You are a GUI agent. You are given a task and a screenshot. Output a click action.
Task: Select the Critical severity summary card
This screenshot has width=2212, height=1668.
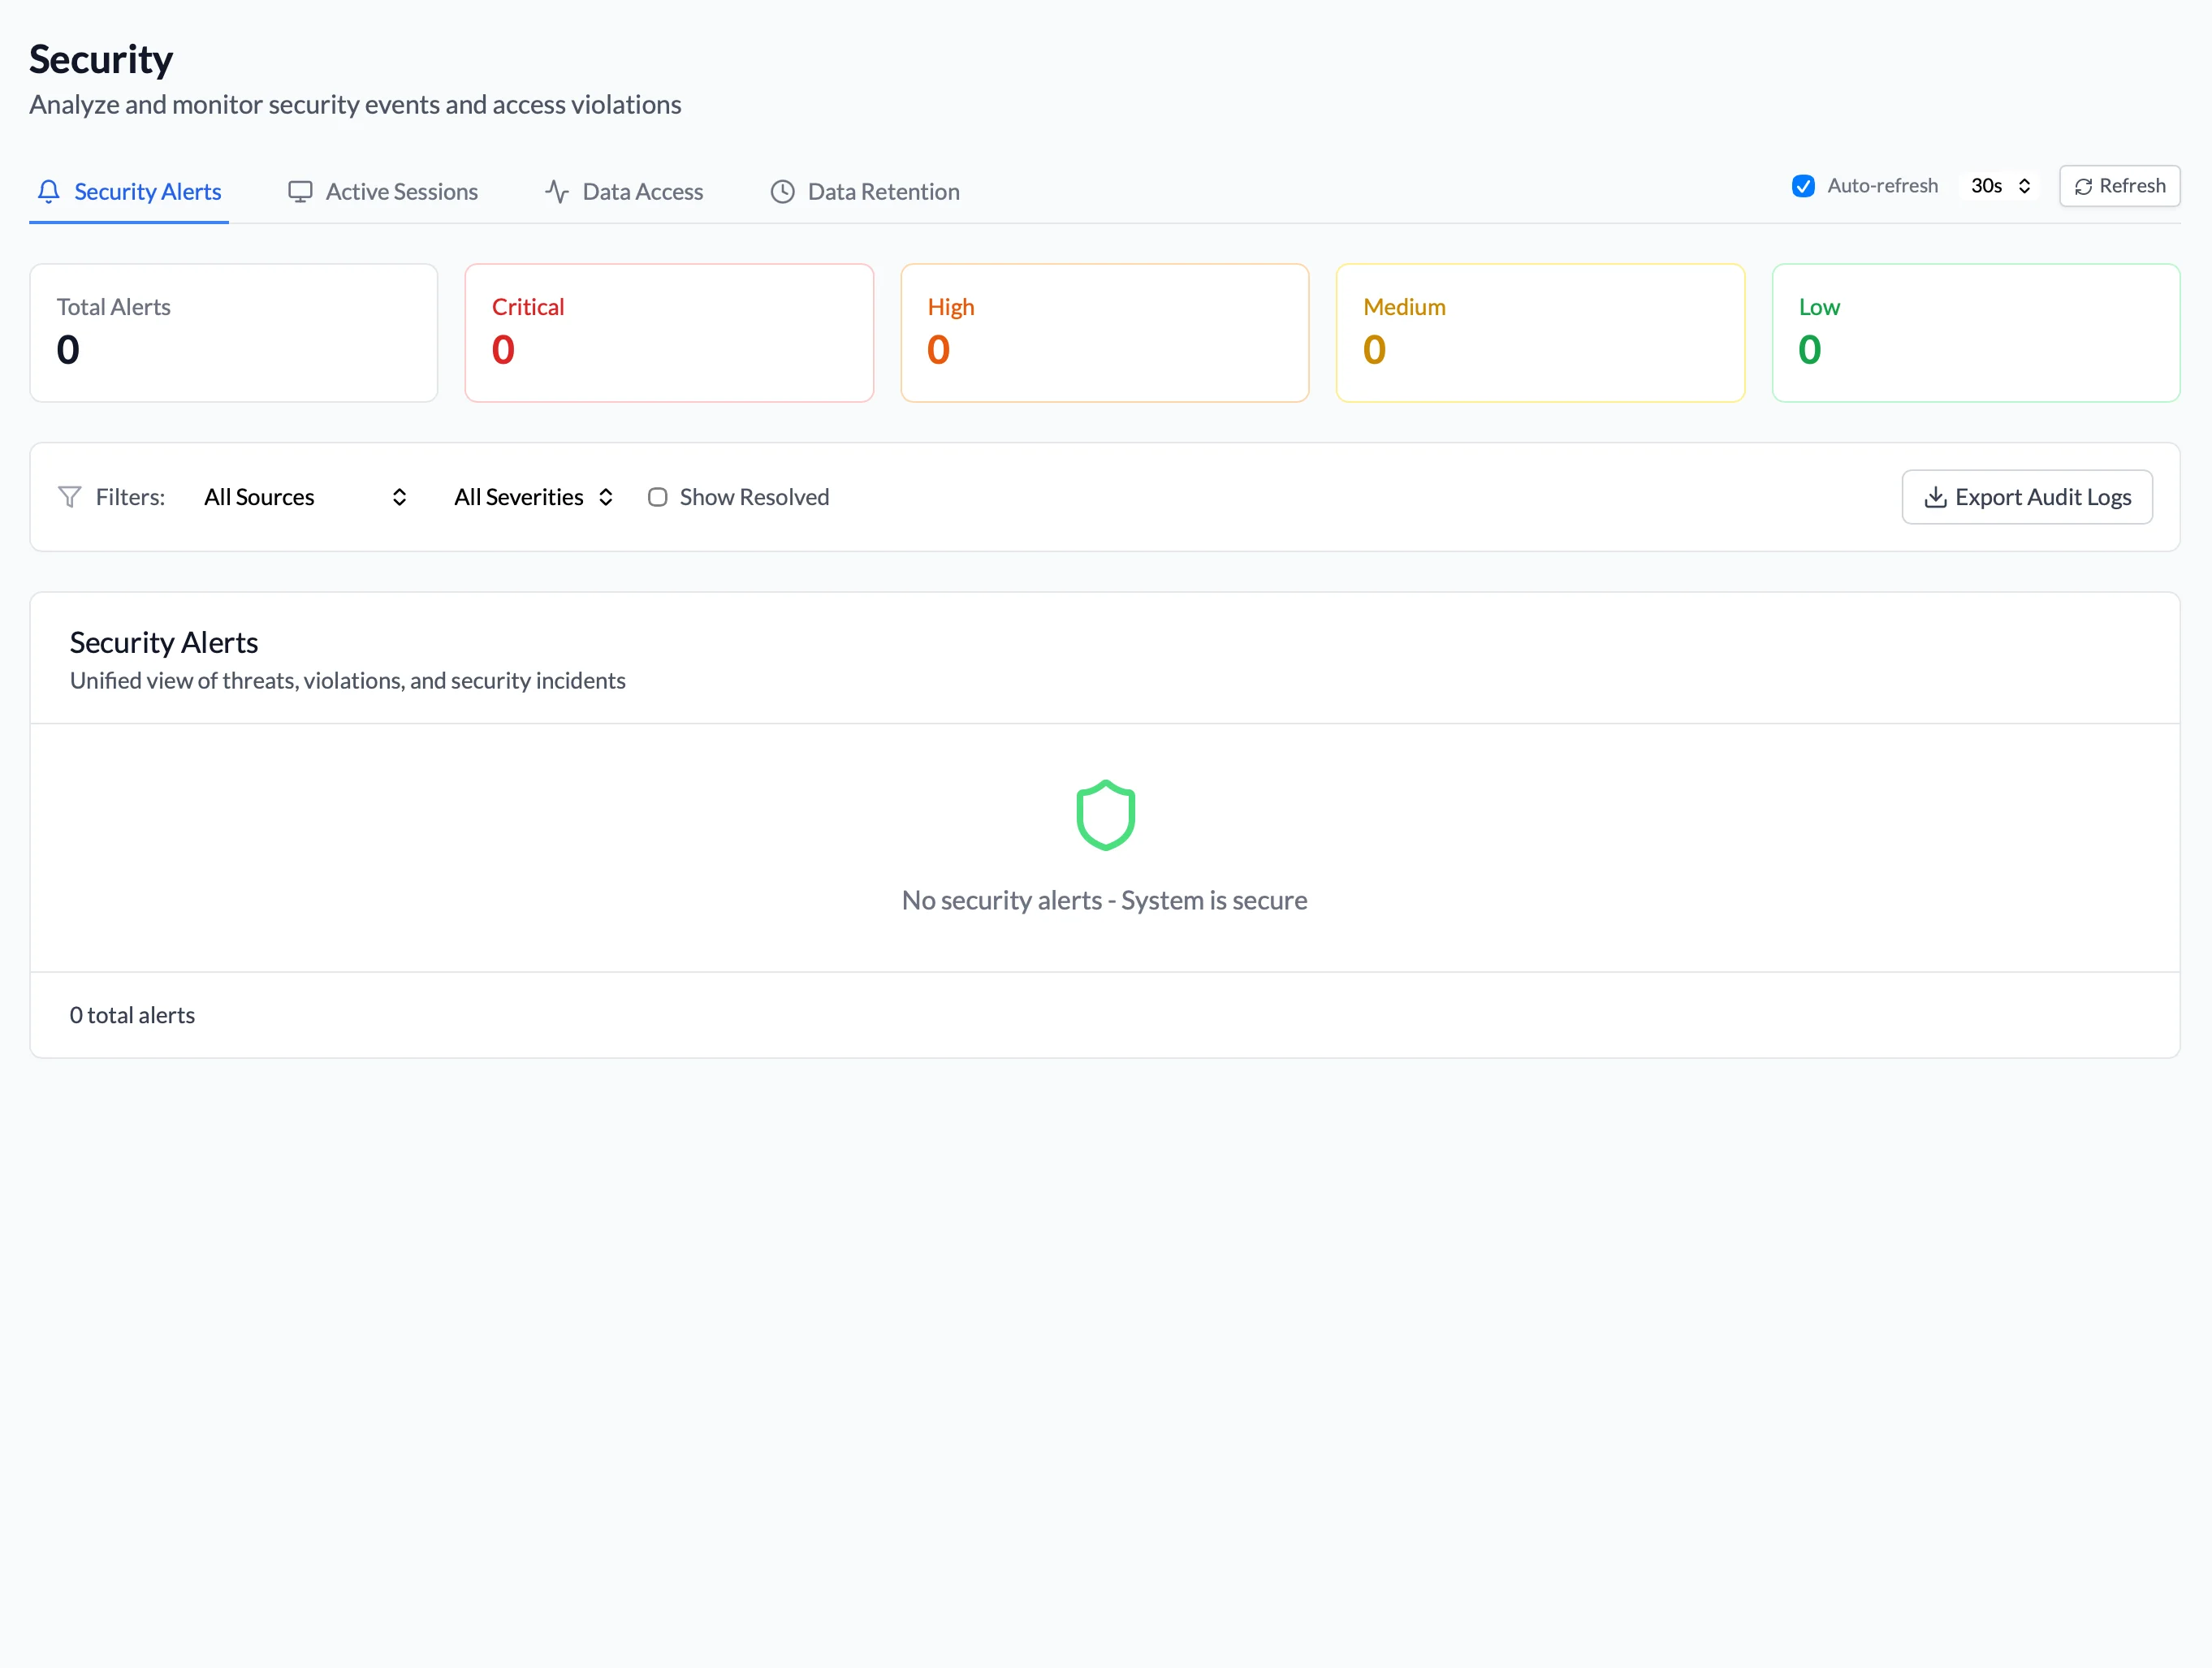point(668,332)
